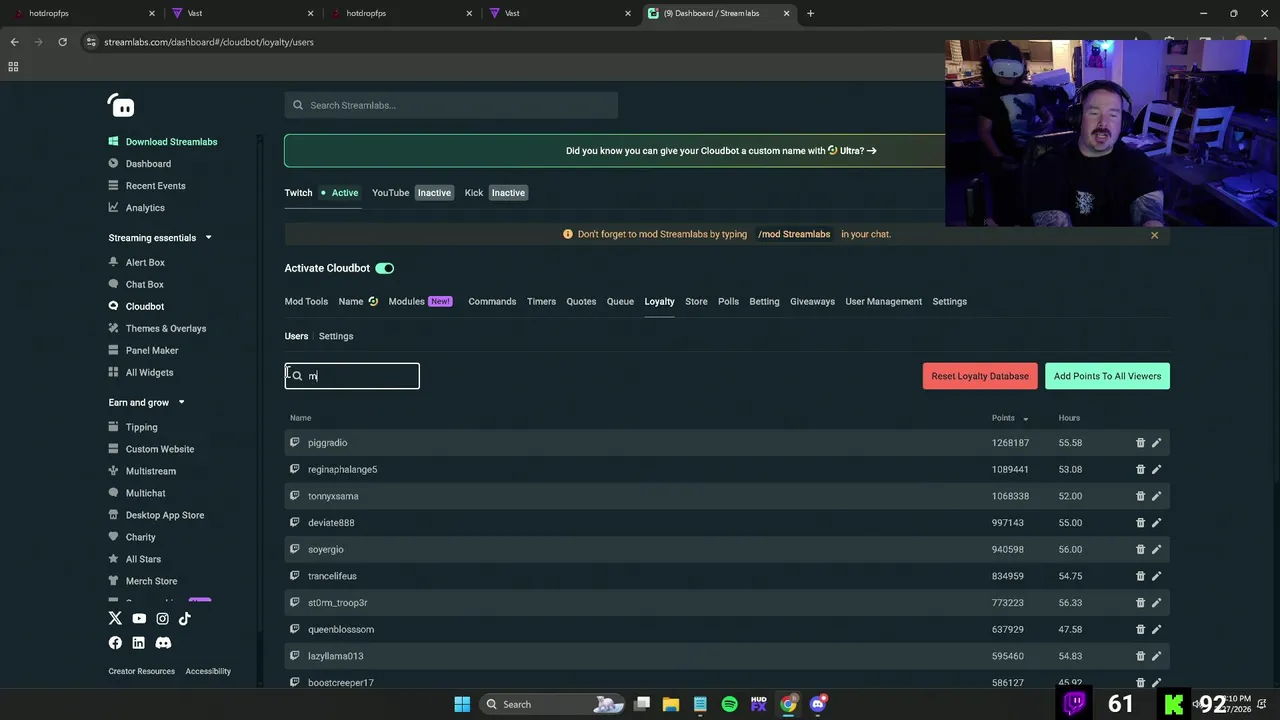
Task: Click Add Points To All Viewers
Action: [1107, 376]
